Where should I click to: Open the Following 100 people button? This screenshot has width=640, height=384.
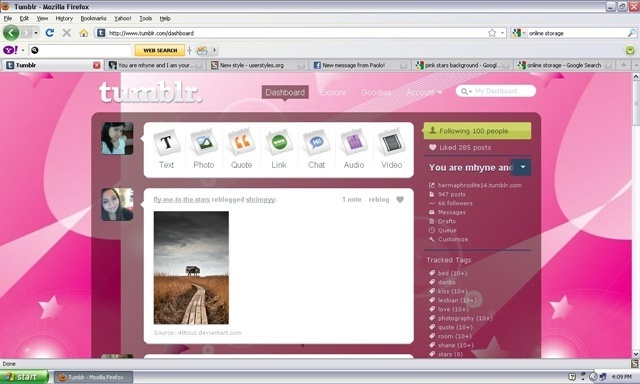(x=477, y=131)
